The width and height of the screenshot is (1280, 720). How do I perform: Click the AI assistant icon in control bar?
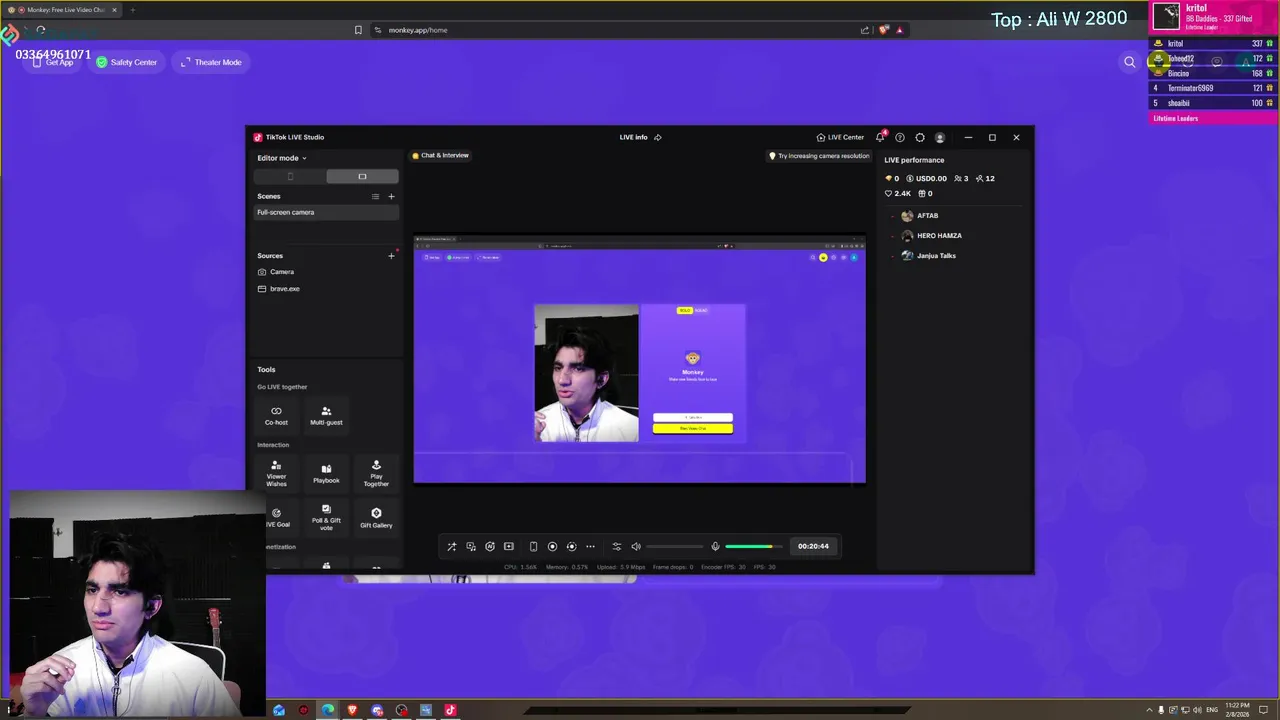pyautogui.click(x=490, y=546)
